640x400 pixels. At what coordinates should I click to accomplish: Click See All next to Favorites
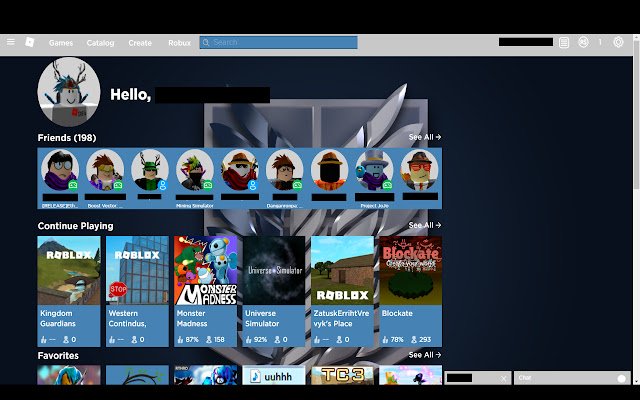[425, 355]
